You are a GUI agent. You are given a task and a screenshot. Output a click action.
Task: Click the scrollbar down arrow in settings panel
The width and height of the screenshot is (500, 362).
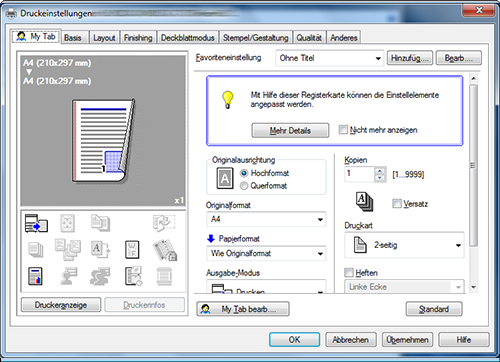(473, 287)
